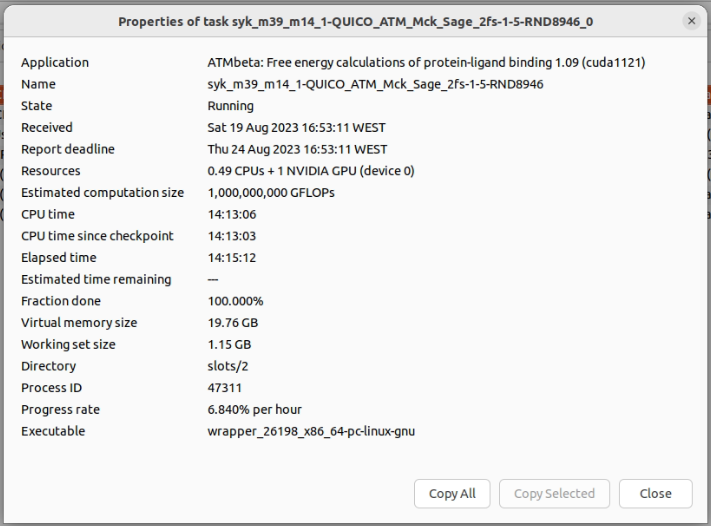The image size is (711, 526).
Task: Choose the Elapsed time row
Action: (59, 258)
